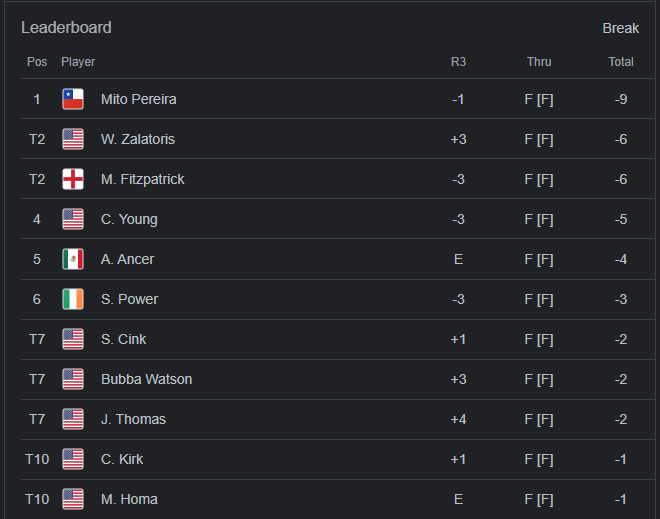Click the Break status label
Image resolution: width=660 pixels, height=519 pixels.
(620, 28)
